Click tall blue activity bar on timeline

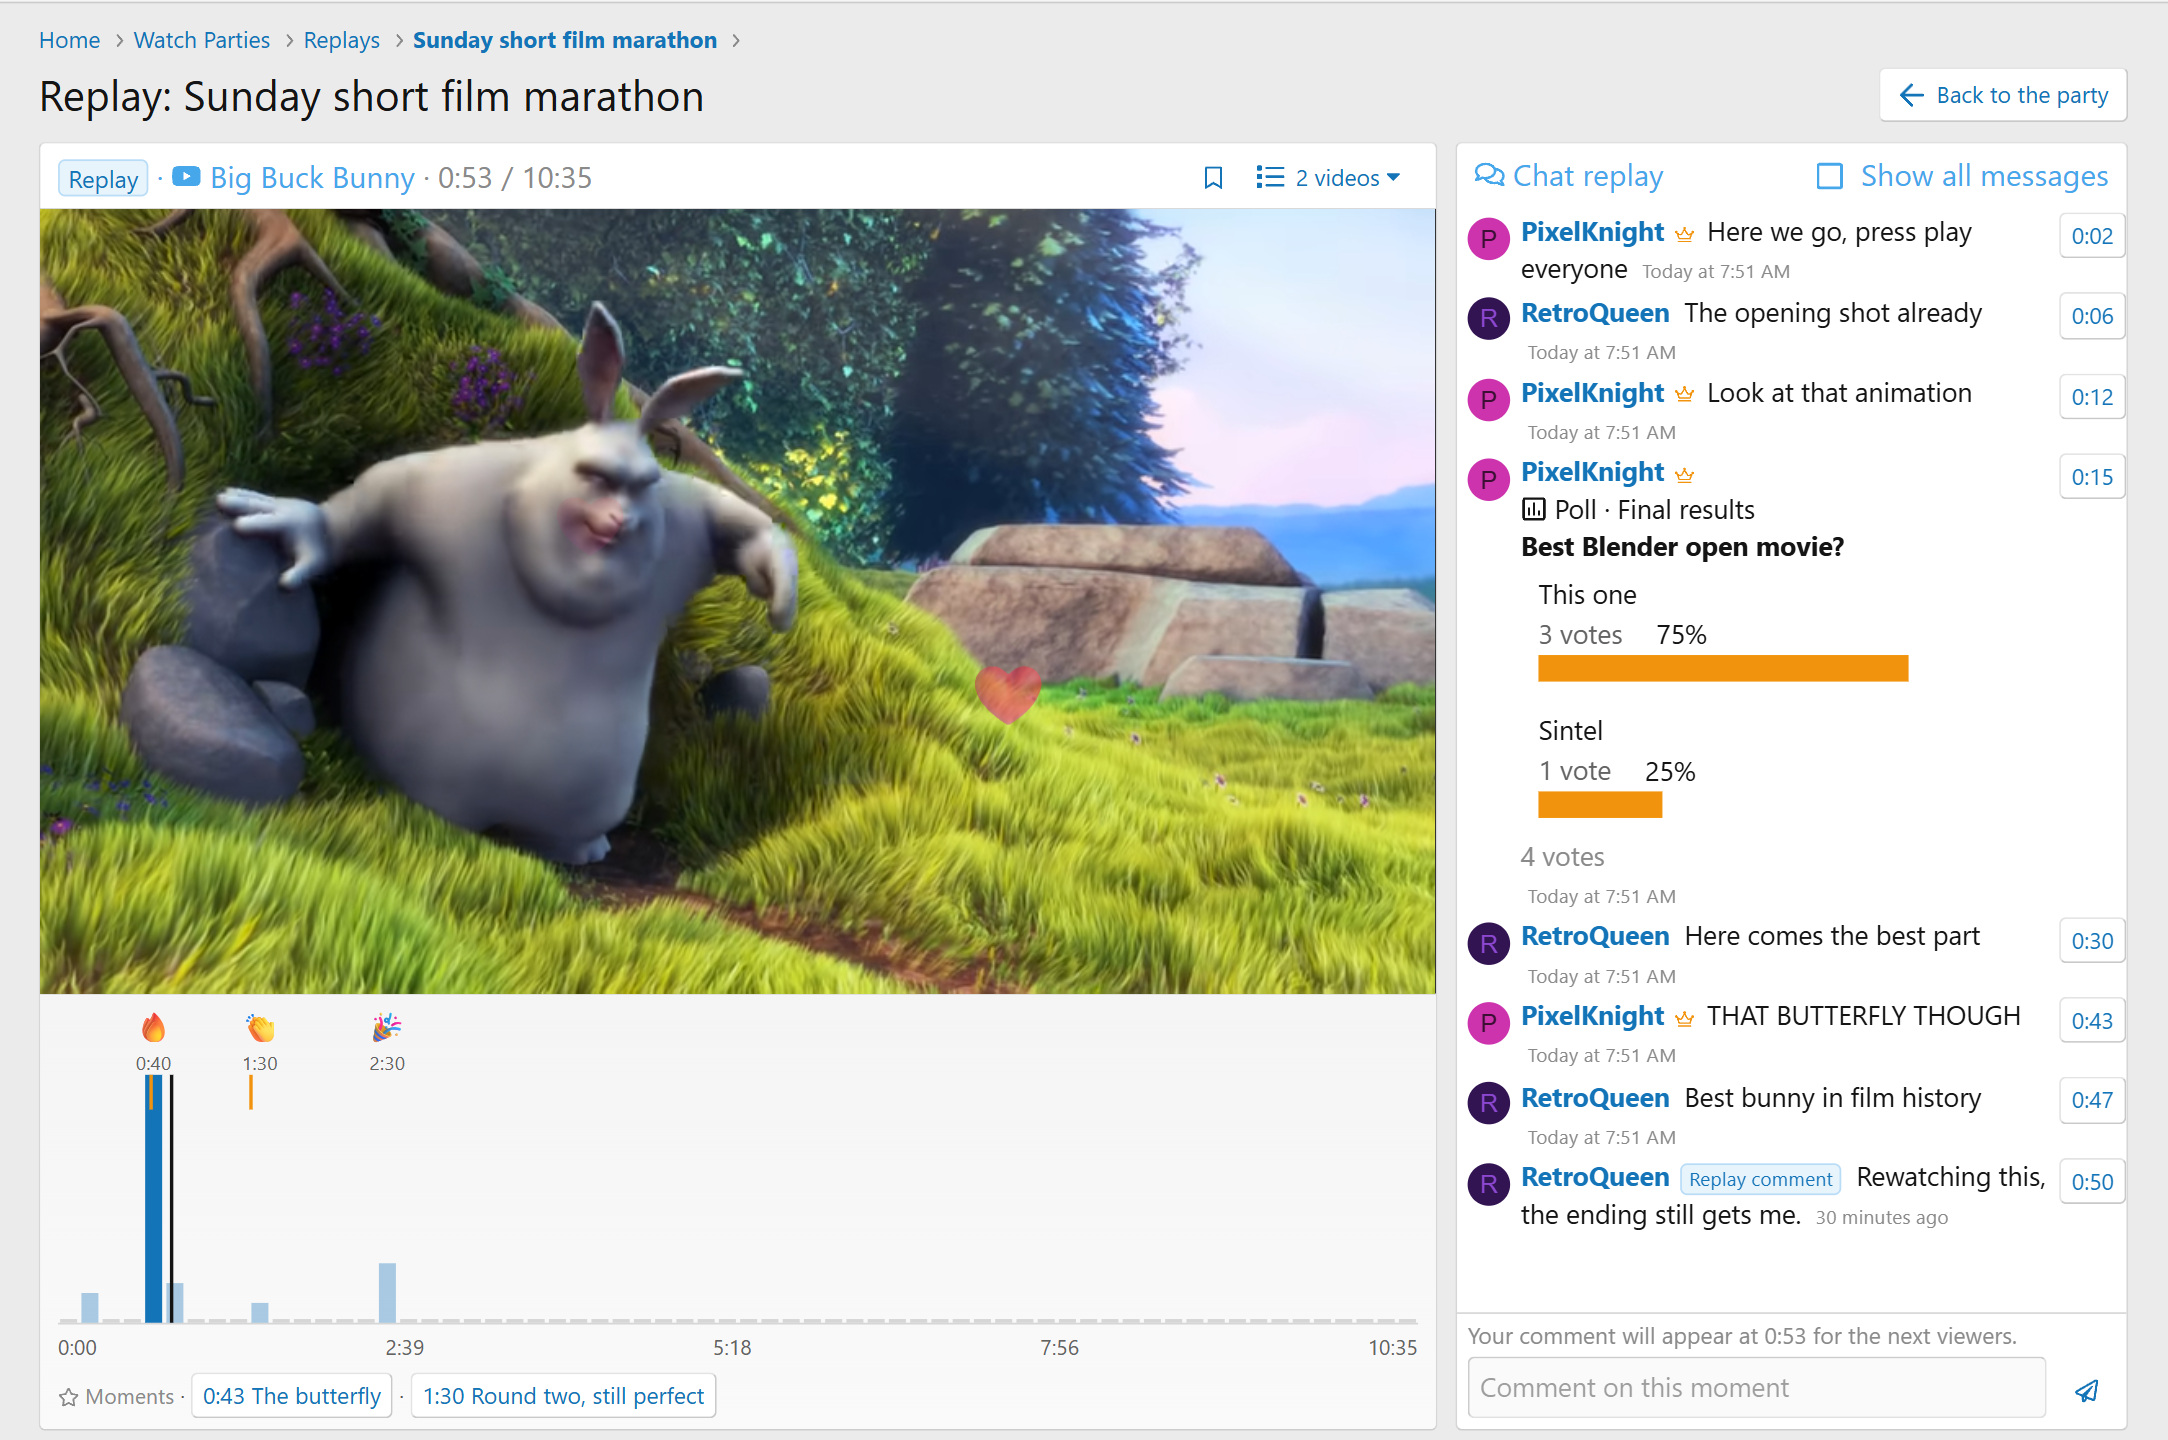[153, 1198]
